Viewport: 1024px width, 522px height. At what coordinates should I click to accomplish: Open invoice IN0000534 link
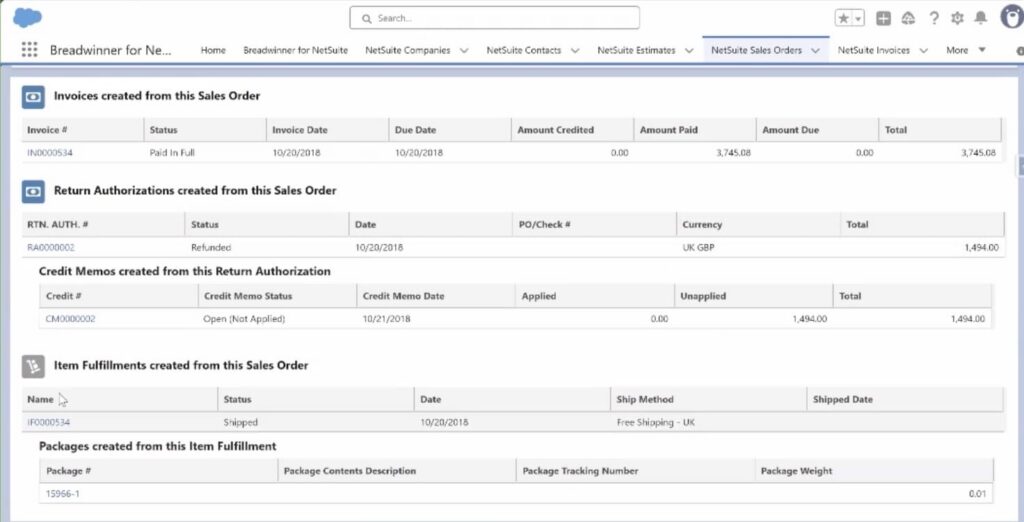pyautogui.click(x=50, y=153)
